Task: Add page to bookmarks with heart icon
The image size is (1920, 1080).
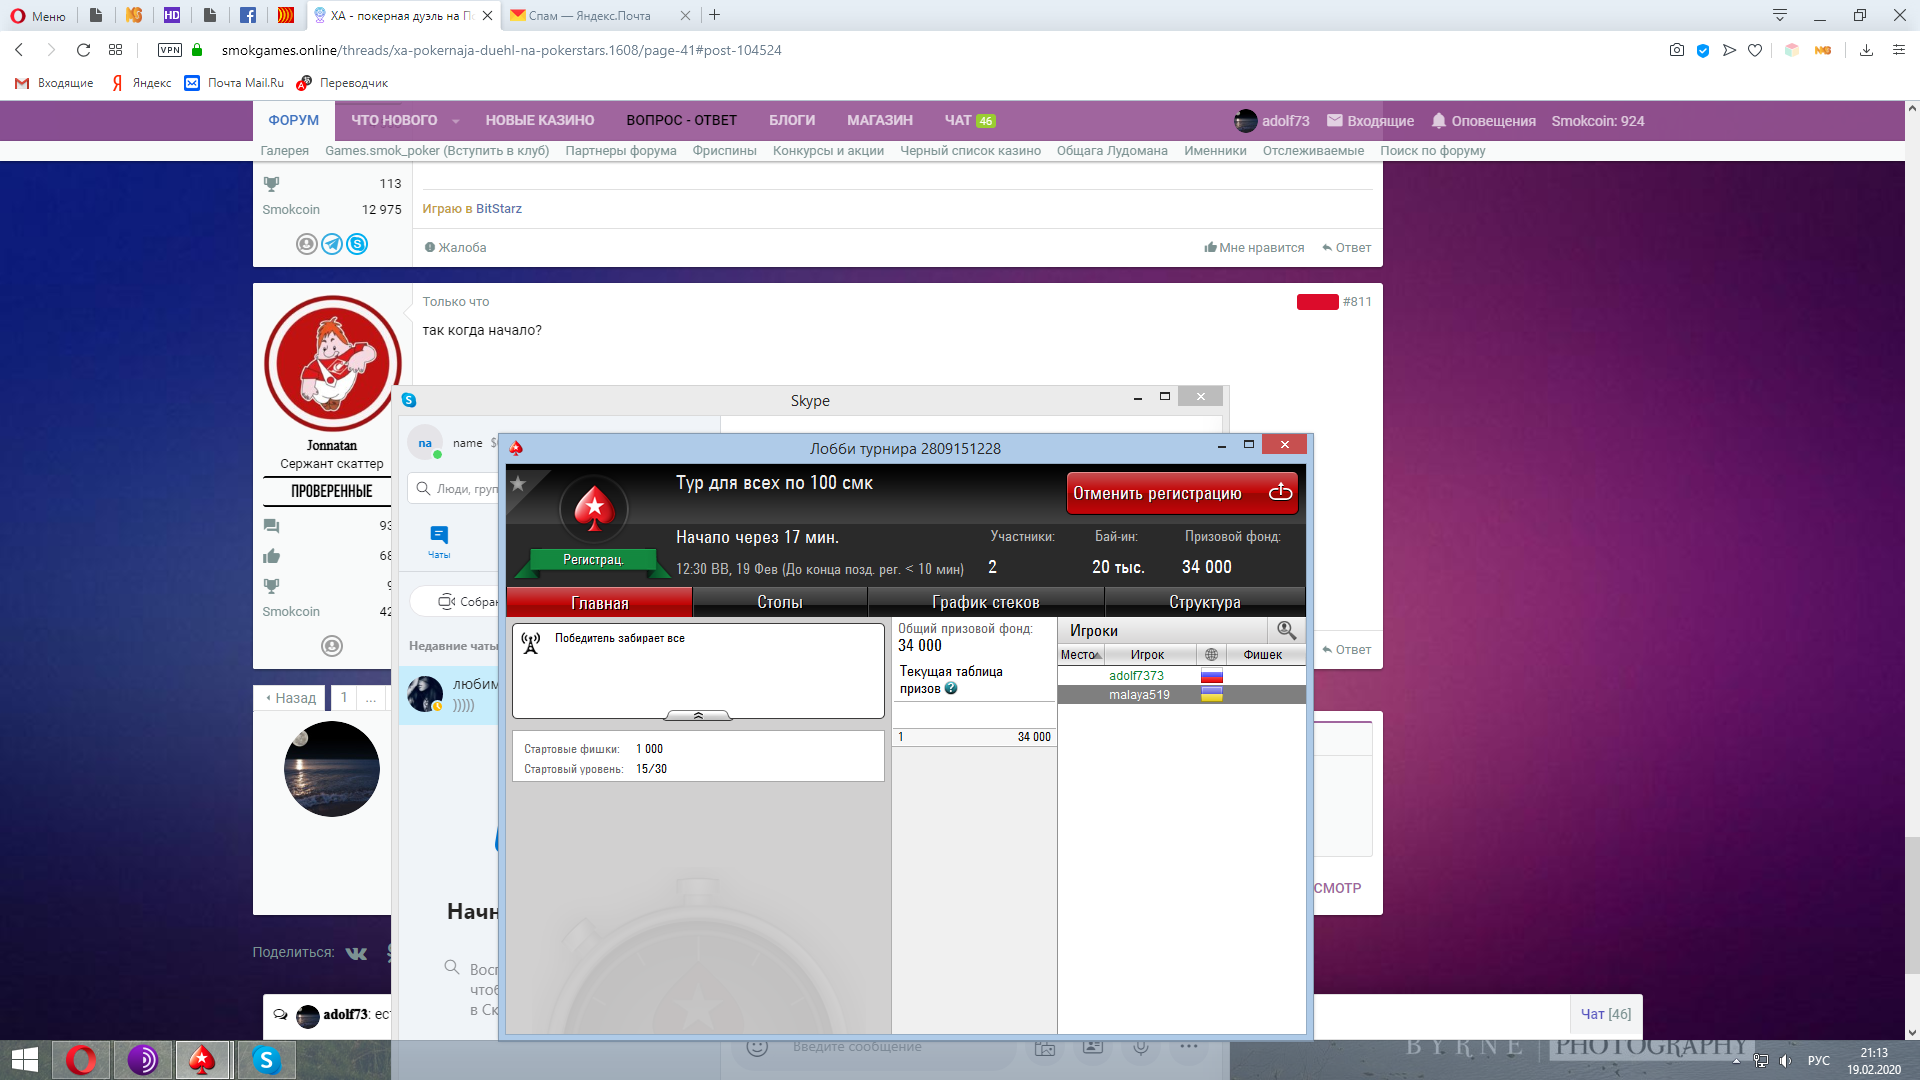Action: pos(1755,50)
